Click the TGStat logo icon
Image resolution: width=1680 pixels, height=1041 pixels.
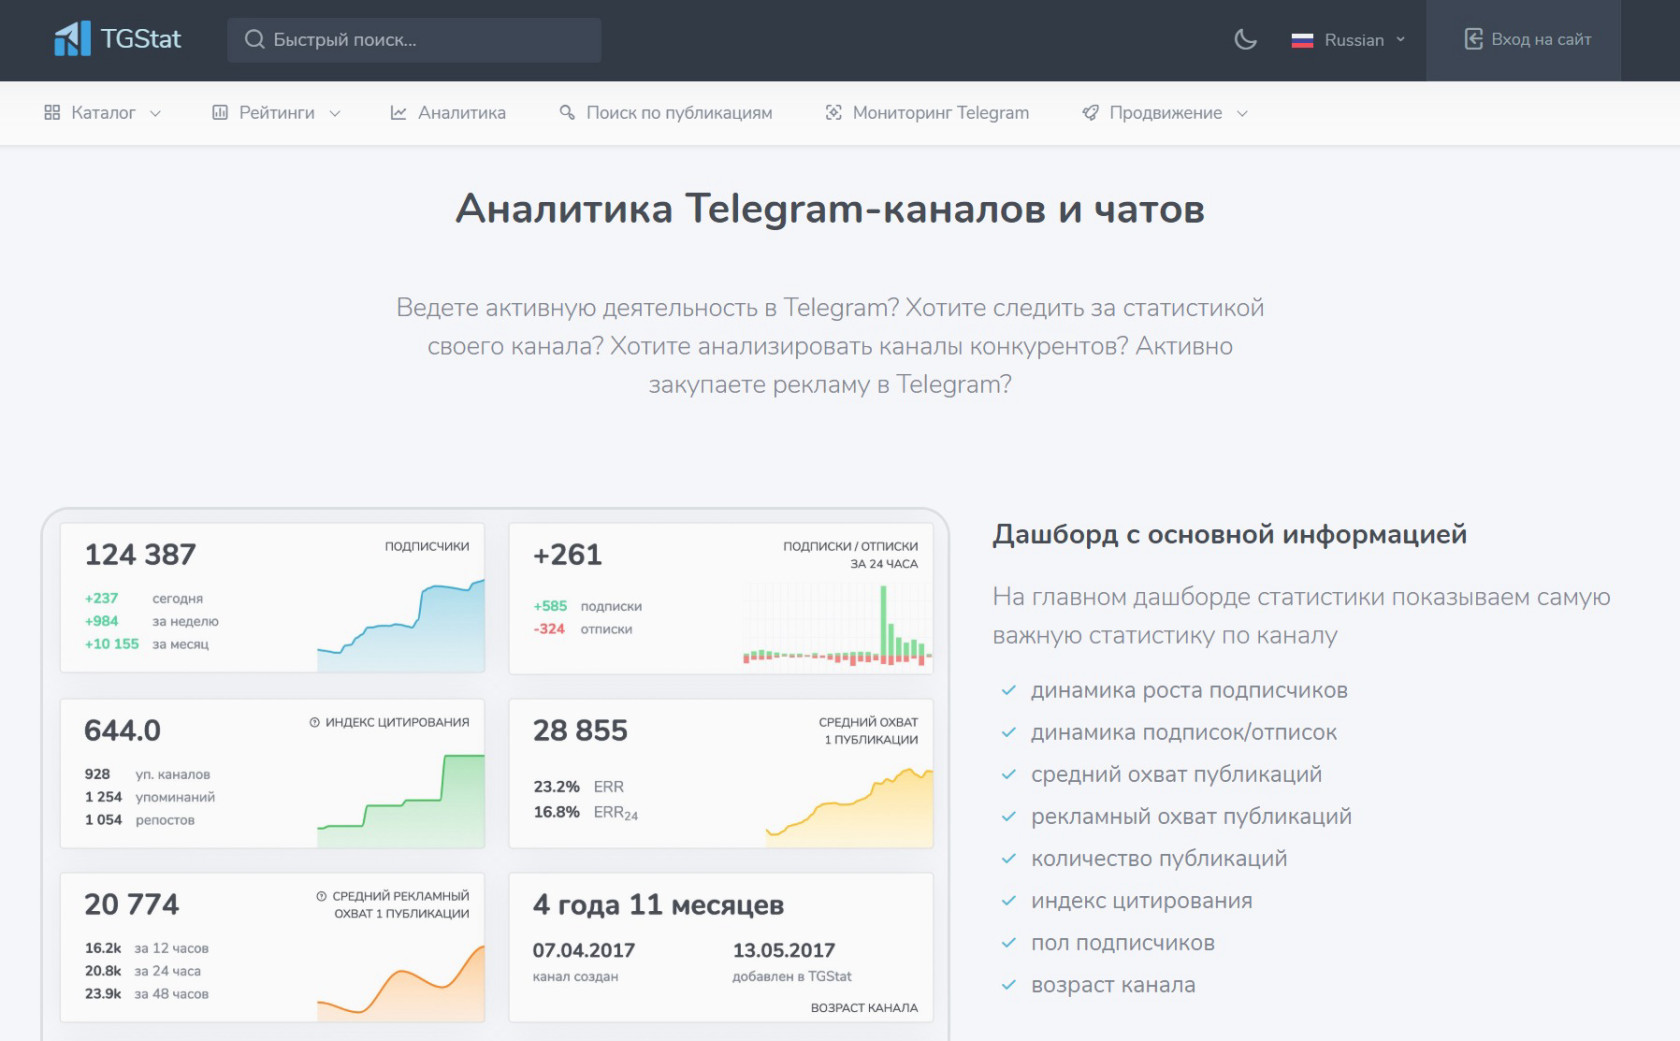(x=72, y=39)
